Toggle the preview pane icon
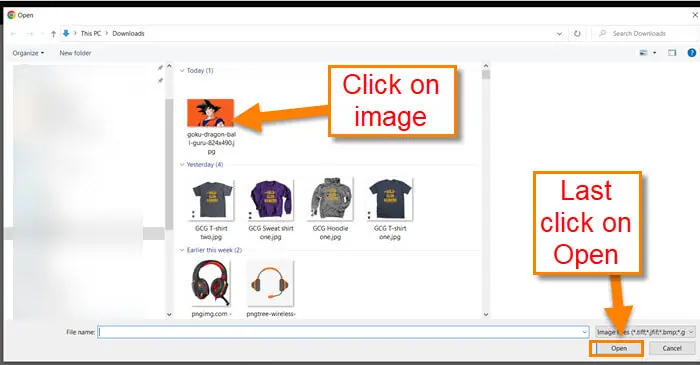 pyautogui.click(x=672, y=53)
